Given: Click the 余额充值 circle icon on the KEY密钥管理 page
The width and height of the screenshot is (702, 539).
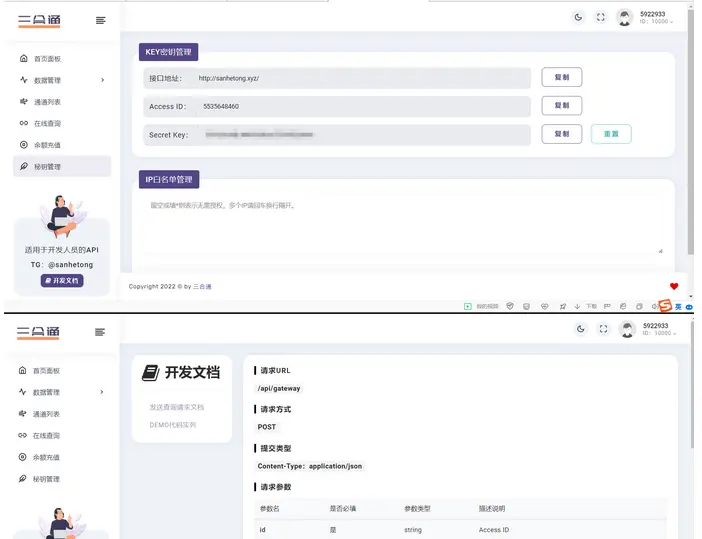Looking at the screenshot, I should [24, 145].
